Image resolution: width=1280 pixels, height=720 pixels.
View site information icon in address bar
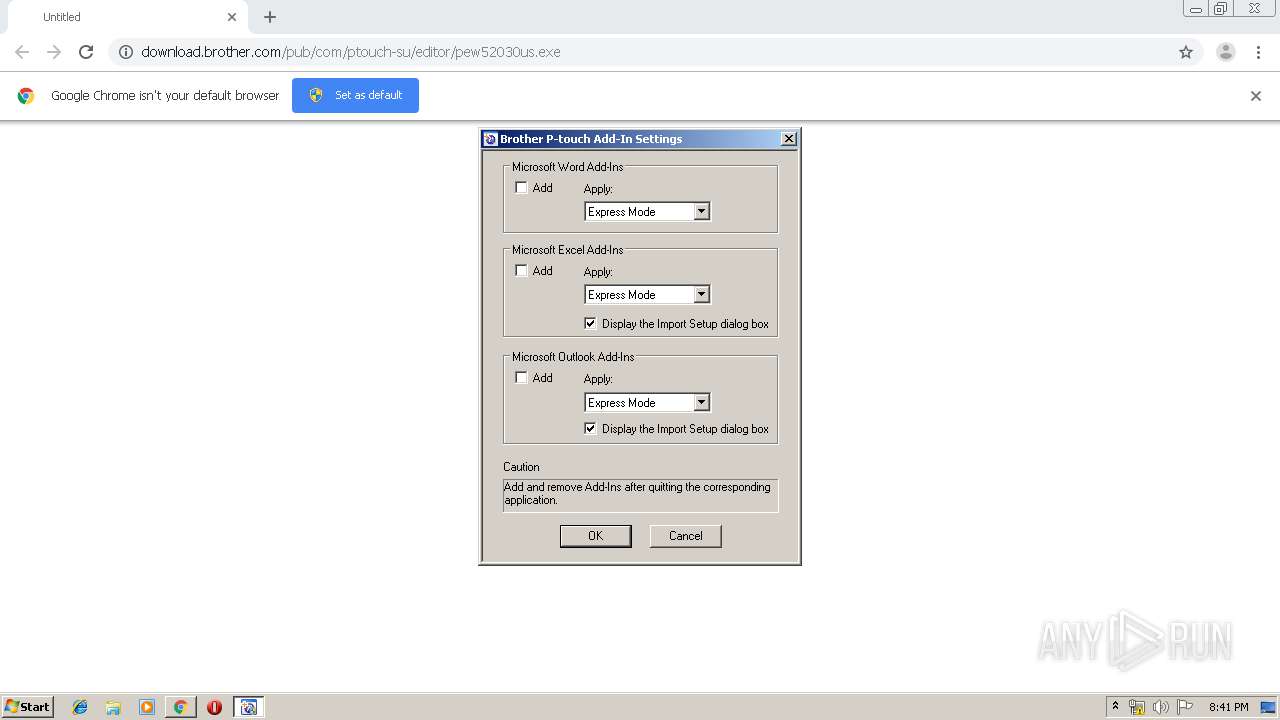(x=126, y=52)
